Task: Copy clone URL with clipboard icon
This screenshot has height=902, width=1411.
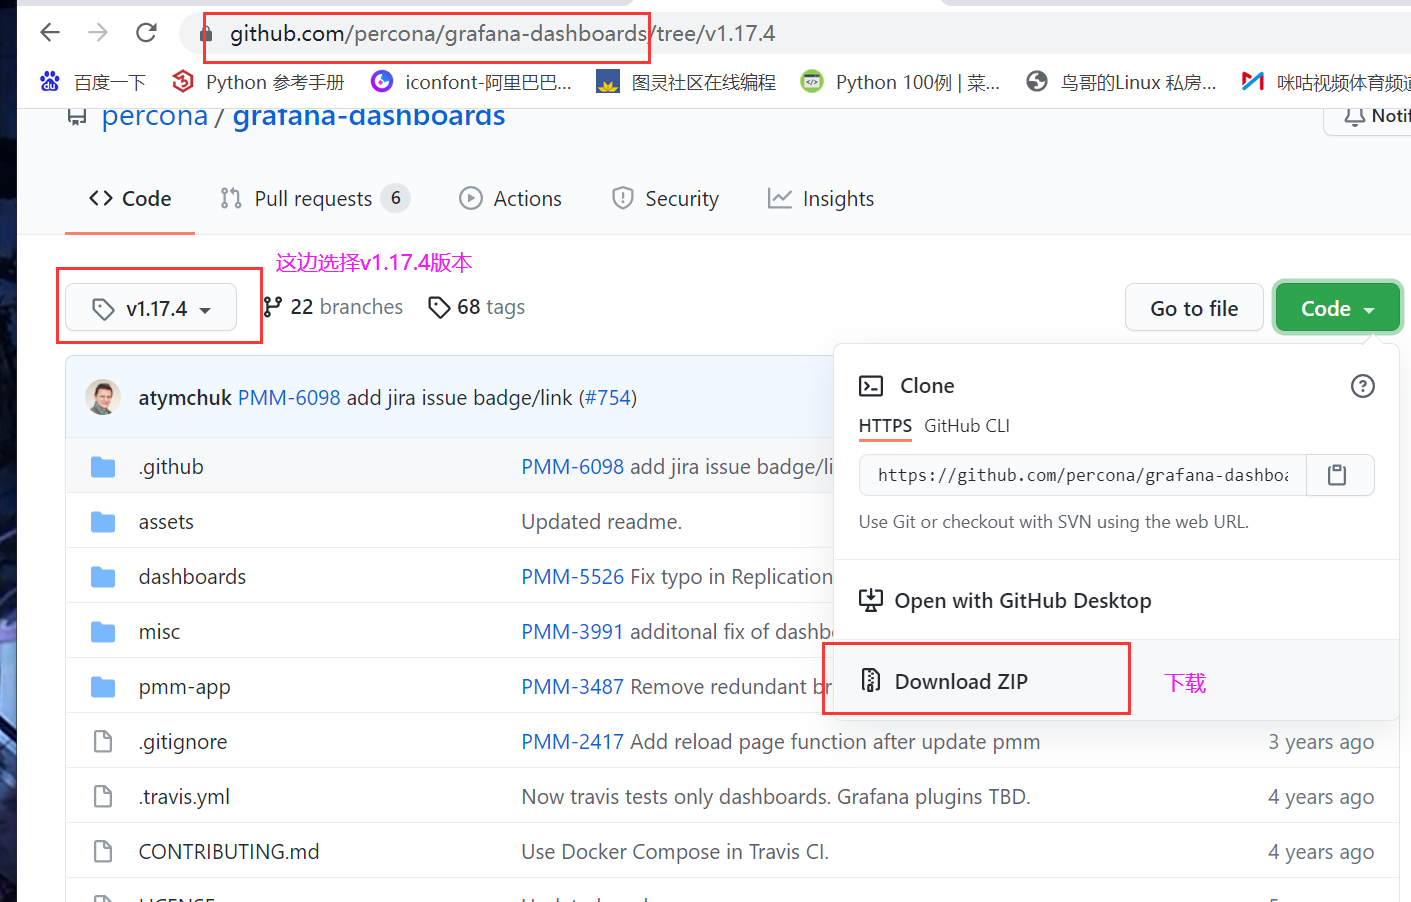Action: [1337, 475]
